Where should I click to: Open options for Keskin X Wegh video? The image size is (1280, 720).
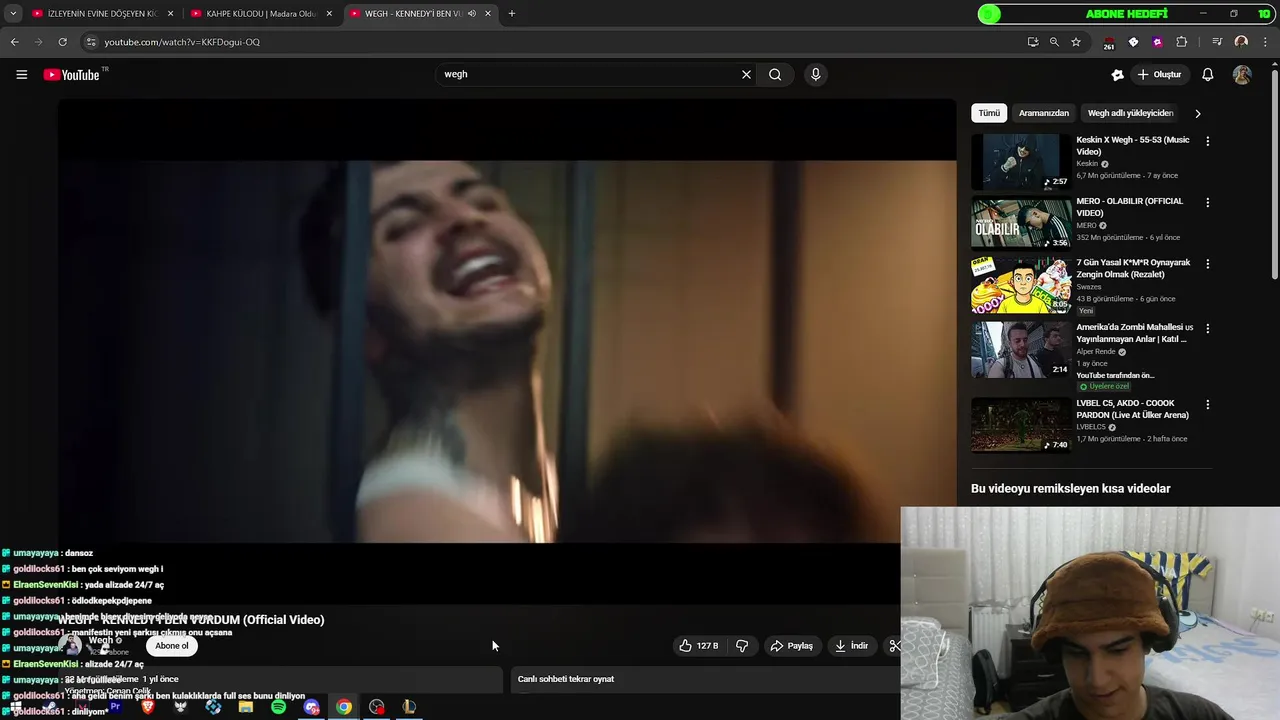[x=1207, y=141]
